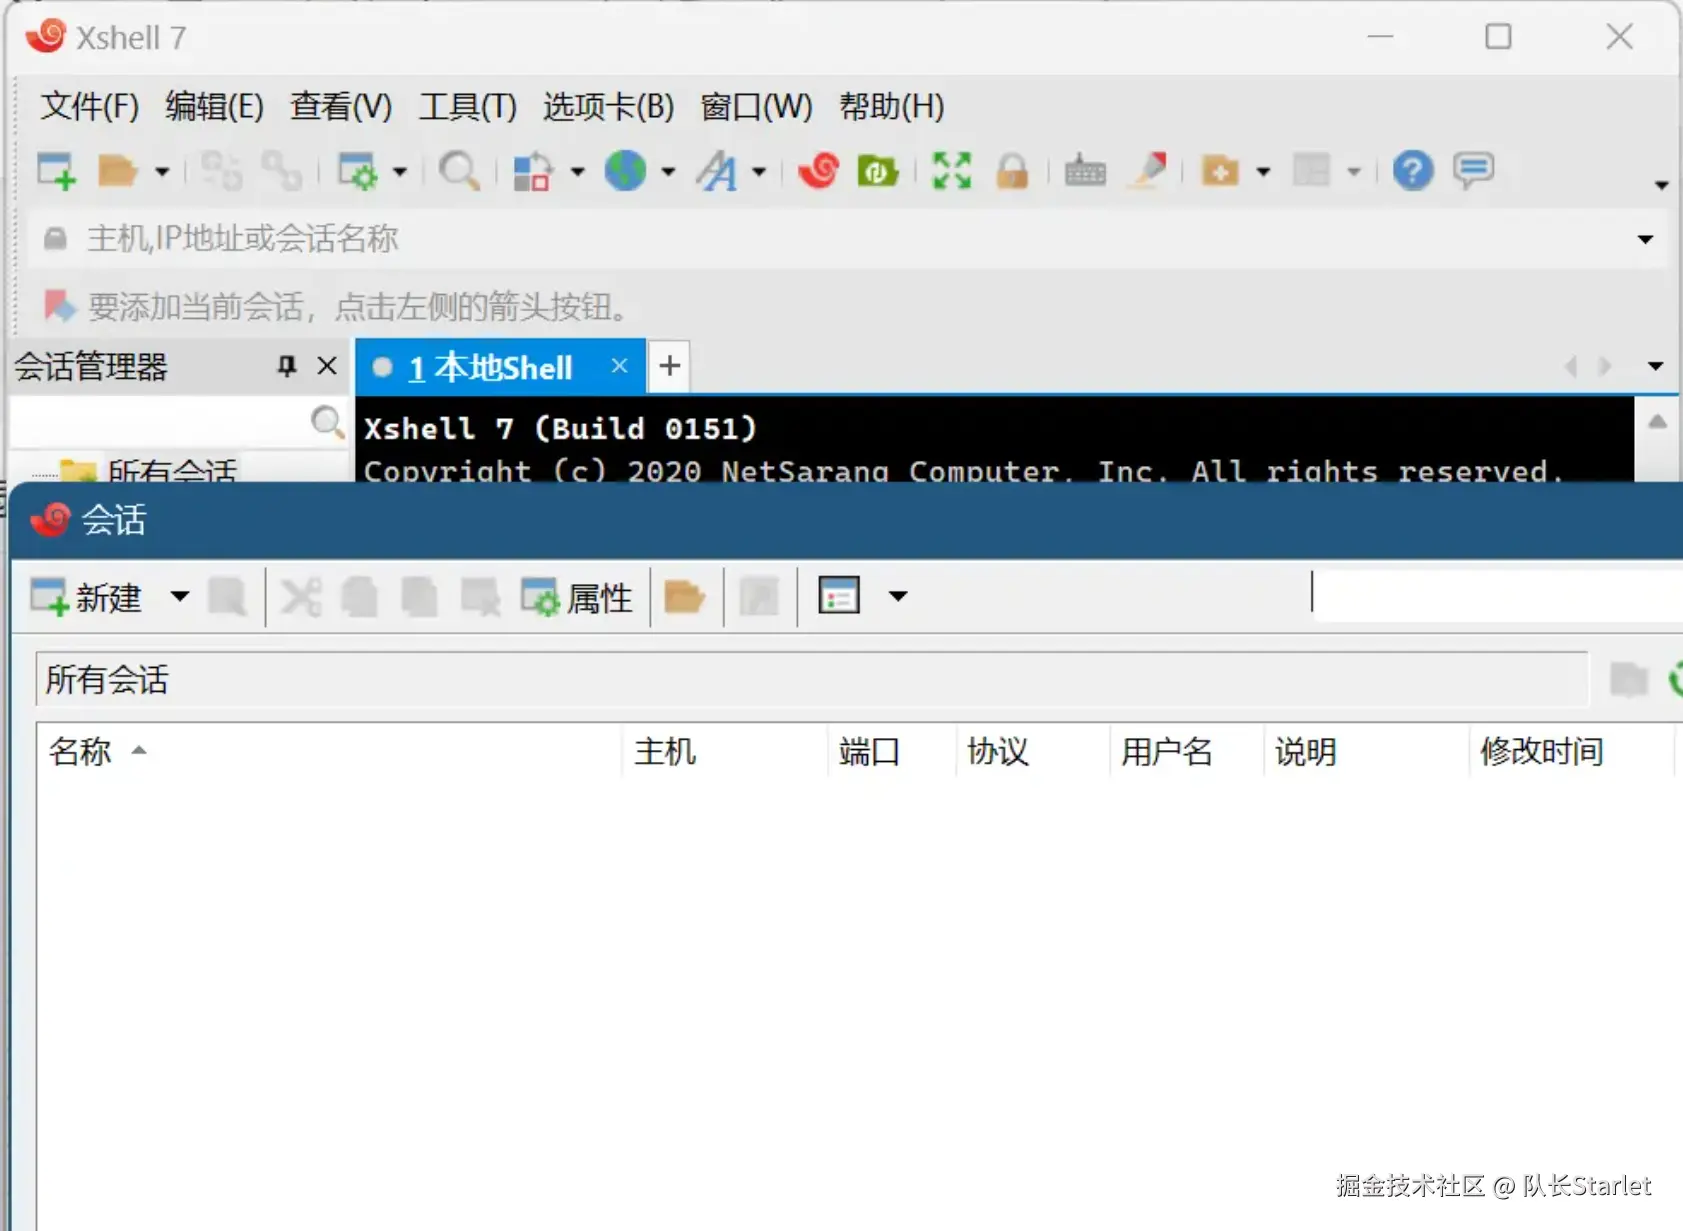Open the 文件(F) menu
This screenshot has width=1683, height=1231.
[x=89, y=106]
